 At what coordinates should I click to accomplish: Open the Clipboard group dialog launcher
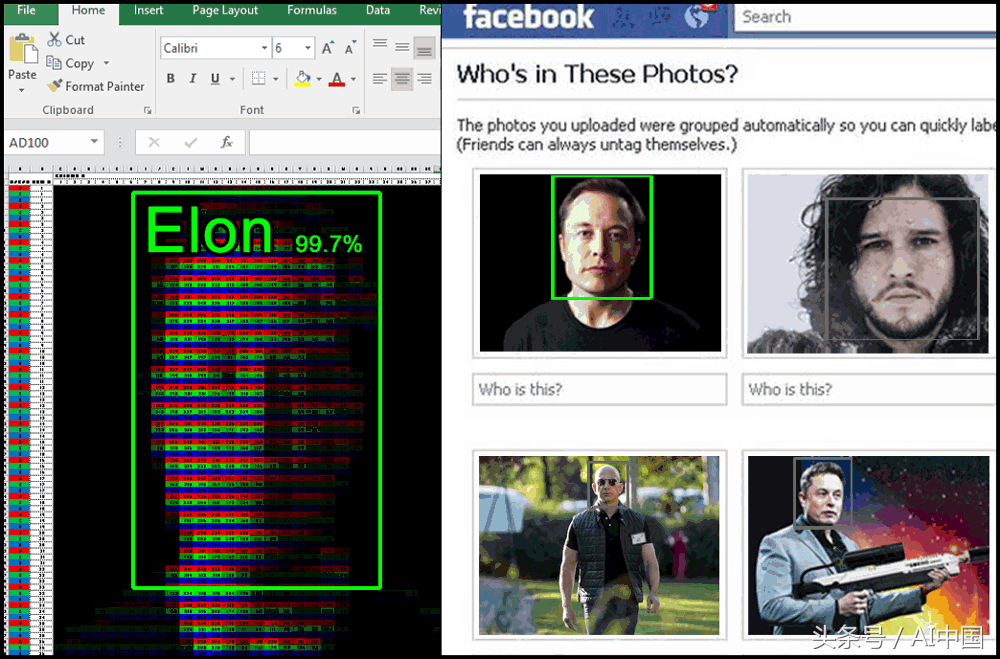point(147,110)
